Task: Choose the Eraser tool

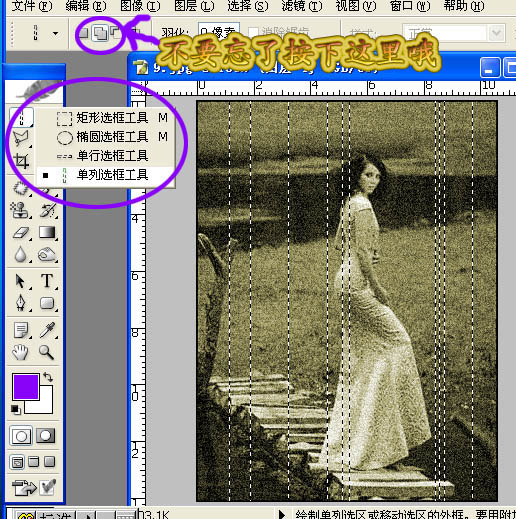Action: pyautogui.click(x=21, y=233)
